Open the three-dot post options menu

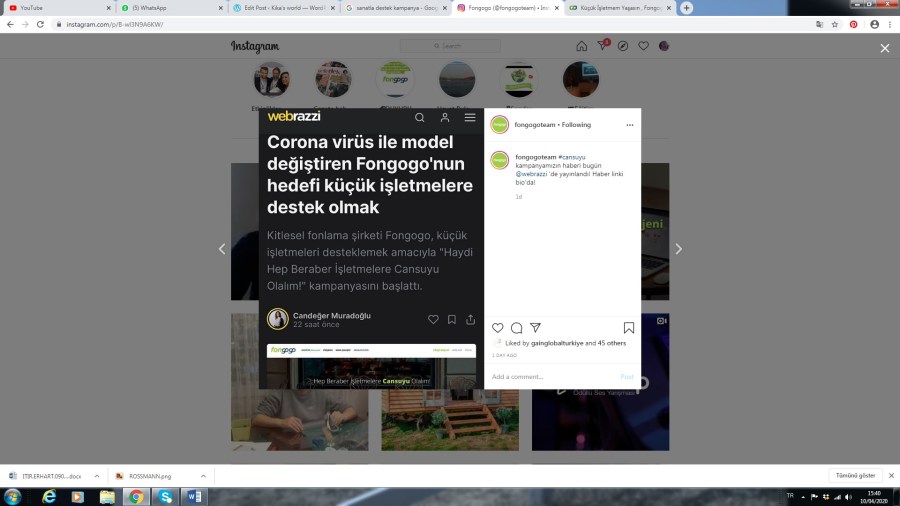coord(629,125)
